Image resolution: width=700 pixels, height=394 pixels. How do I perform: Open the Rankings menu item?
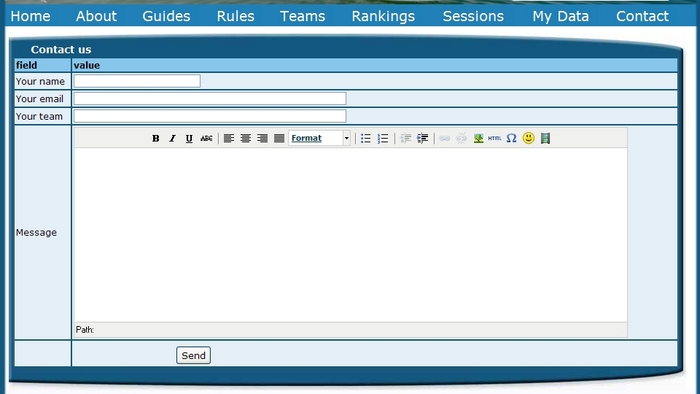click(383, 16)
